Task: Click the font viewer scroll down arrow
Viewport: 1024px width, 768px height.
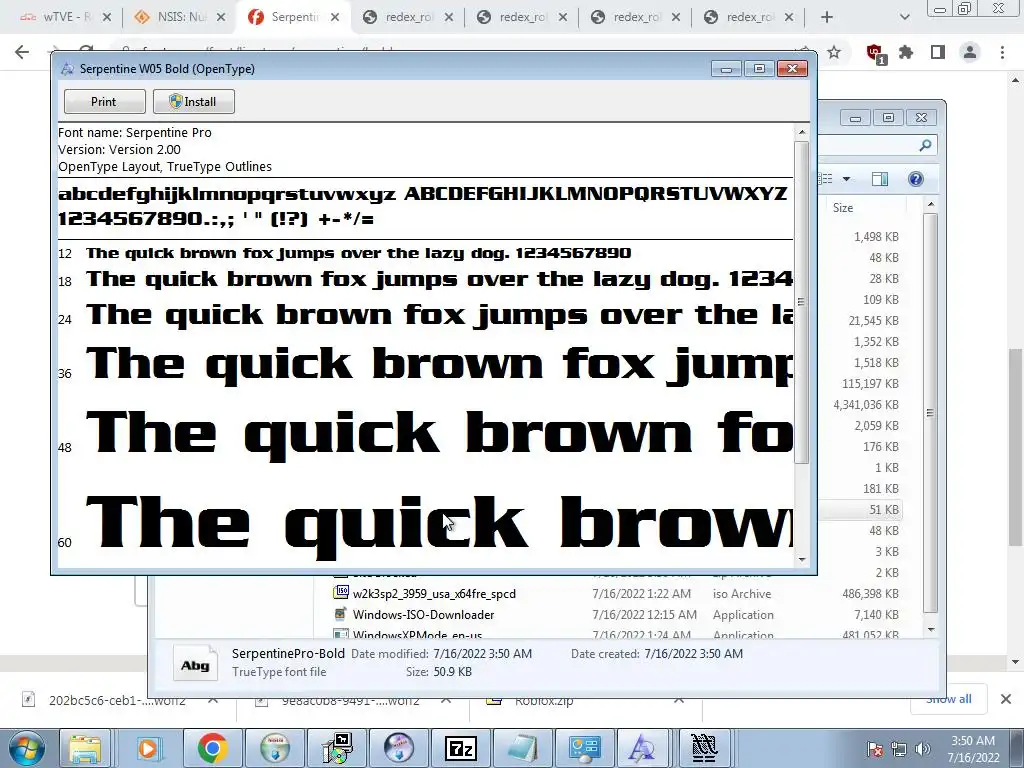Action: 802,560
